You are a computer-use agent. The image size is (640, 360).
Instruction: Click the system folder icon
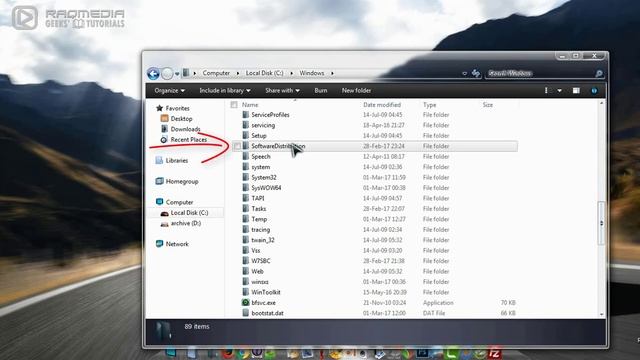(245, 167)
